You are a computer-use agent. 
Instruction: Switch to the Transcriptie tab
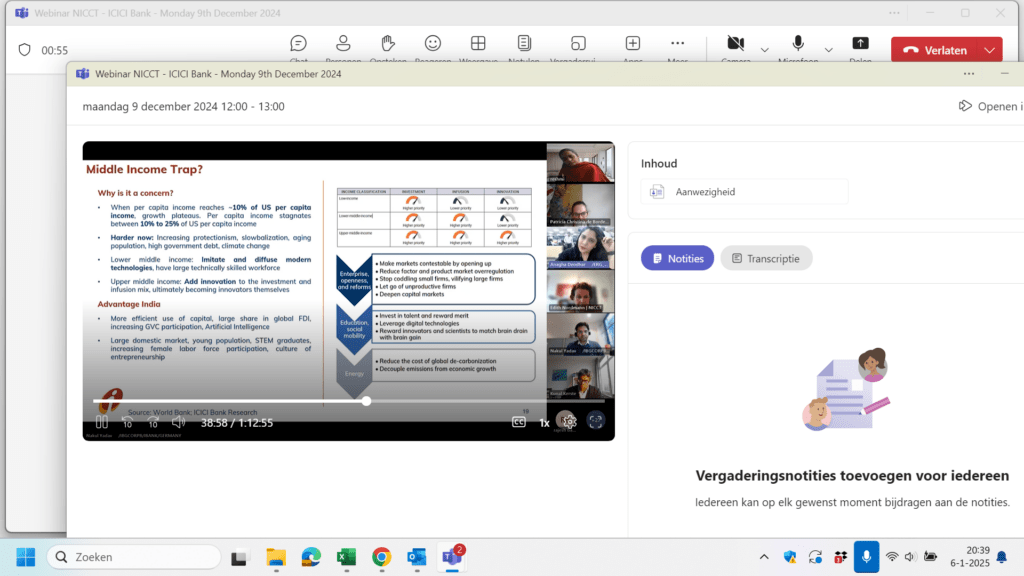click(766, 258)
